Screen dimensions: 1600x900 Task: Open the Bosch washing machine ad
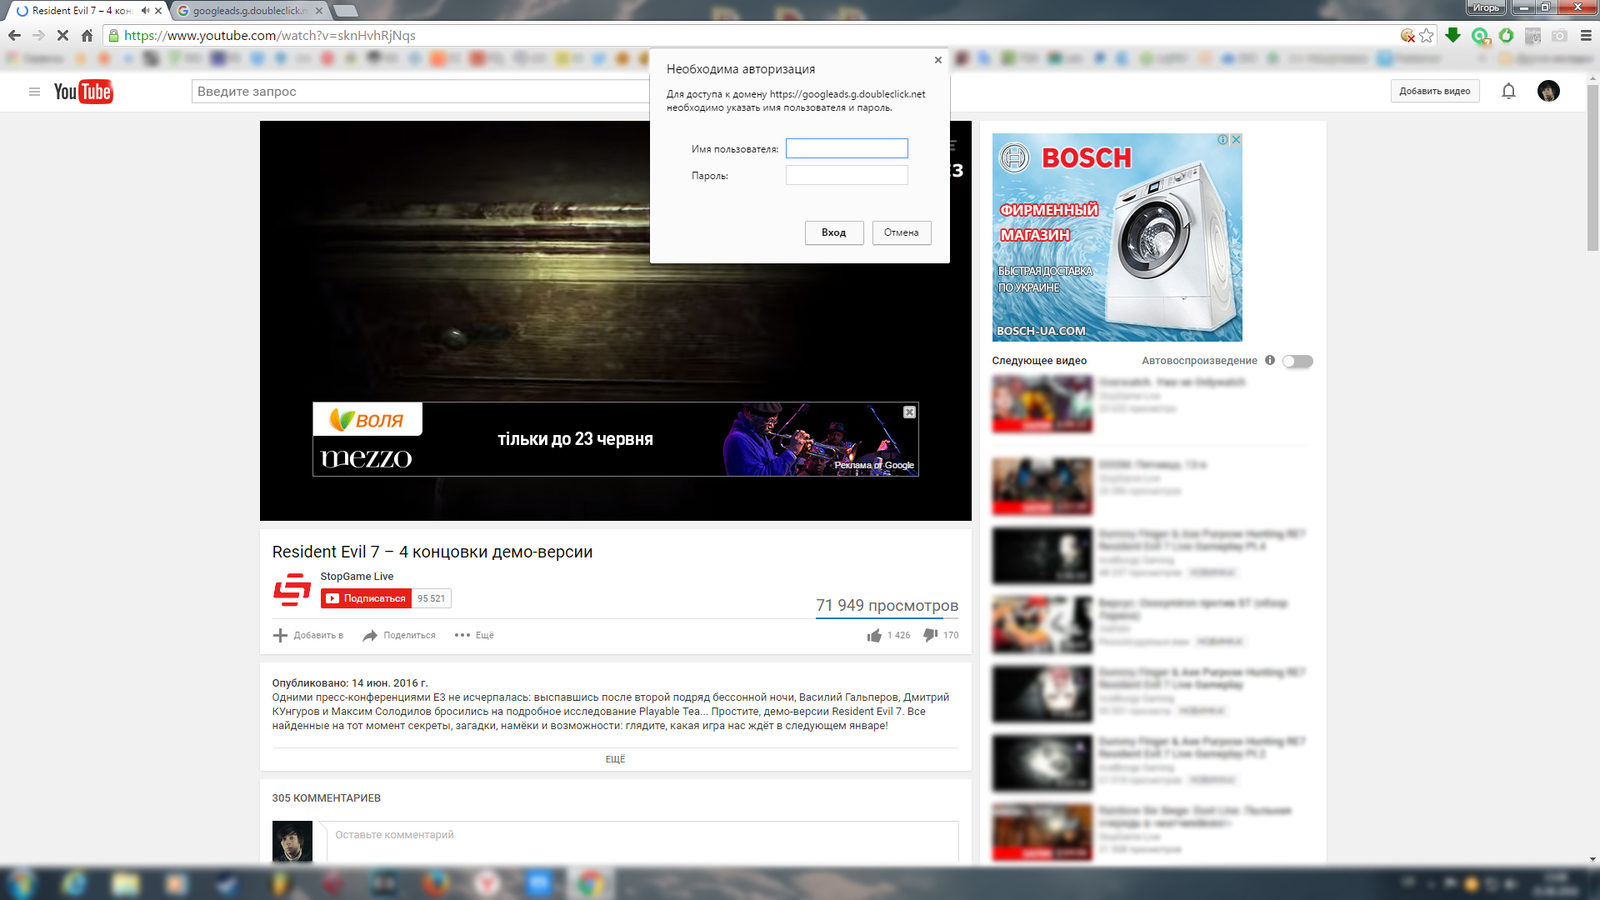(1117, 237)
